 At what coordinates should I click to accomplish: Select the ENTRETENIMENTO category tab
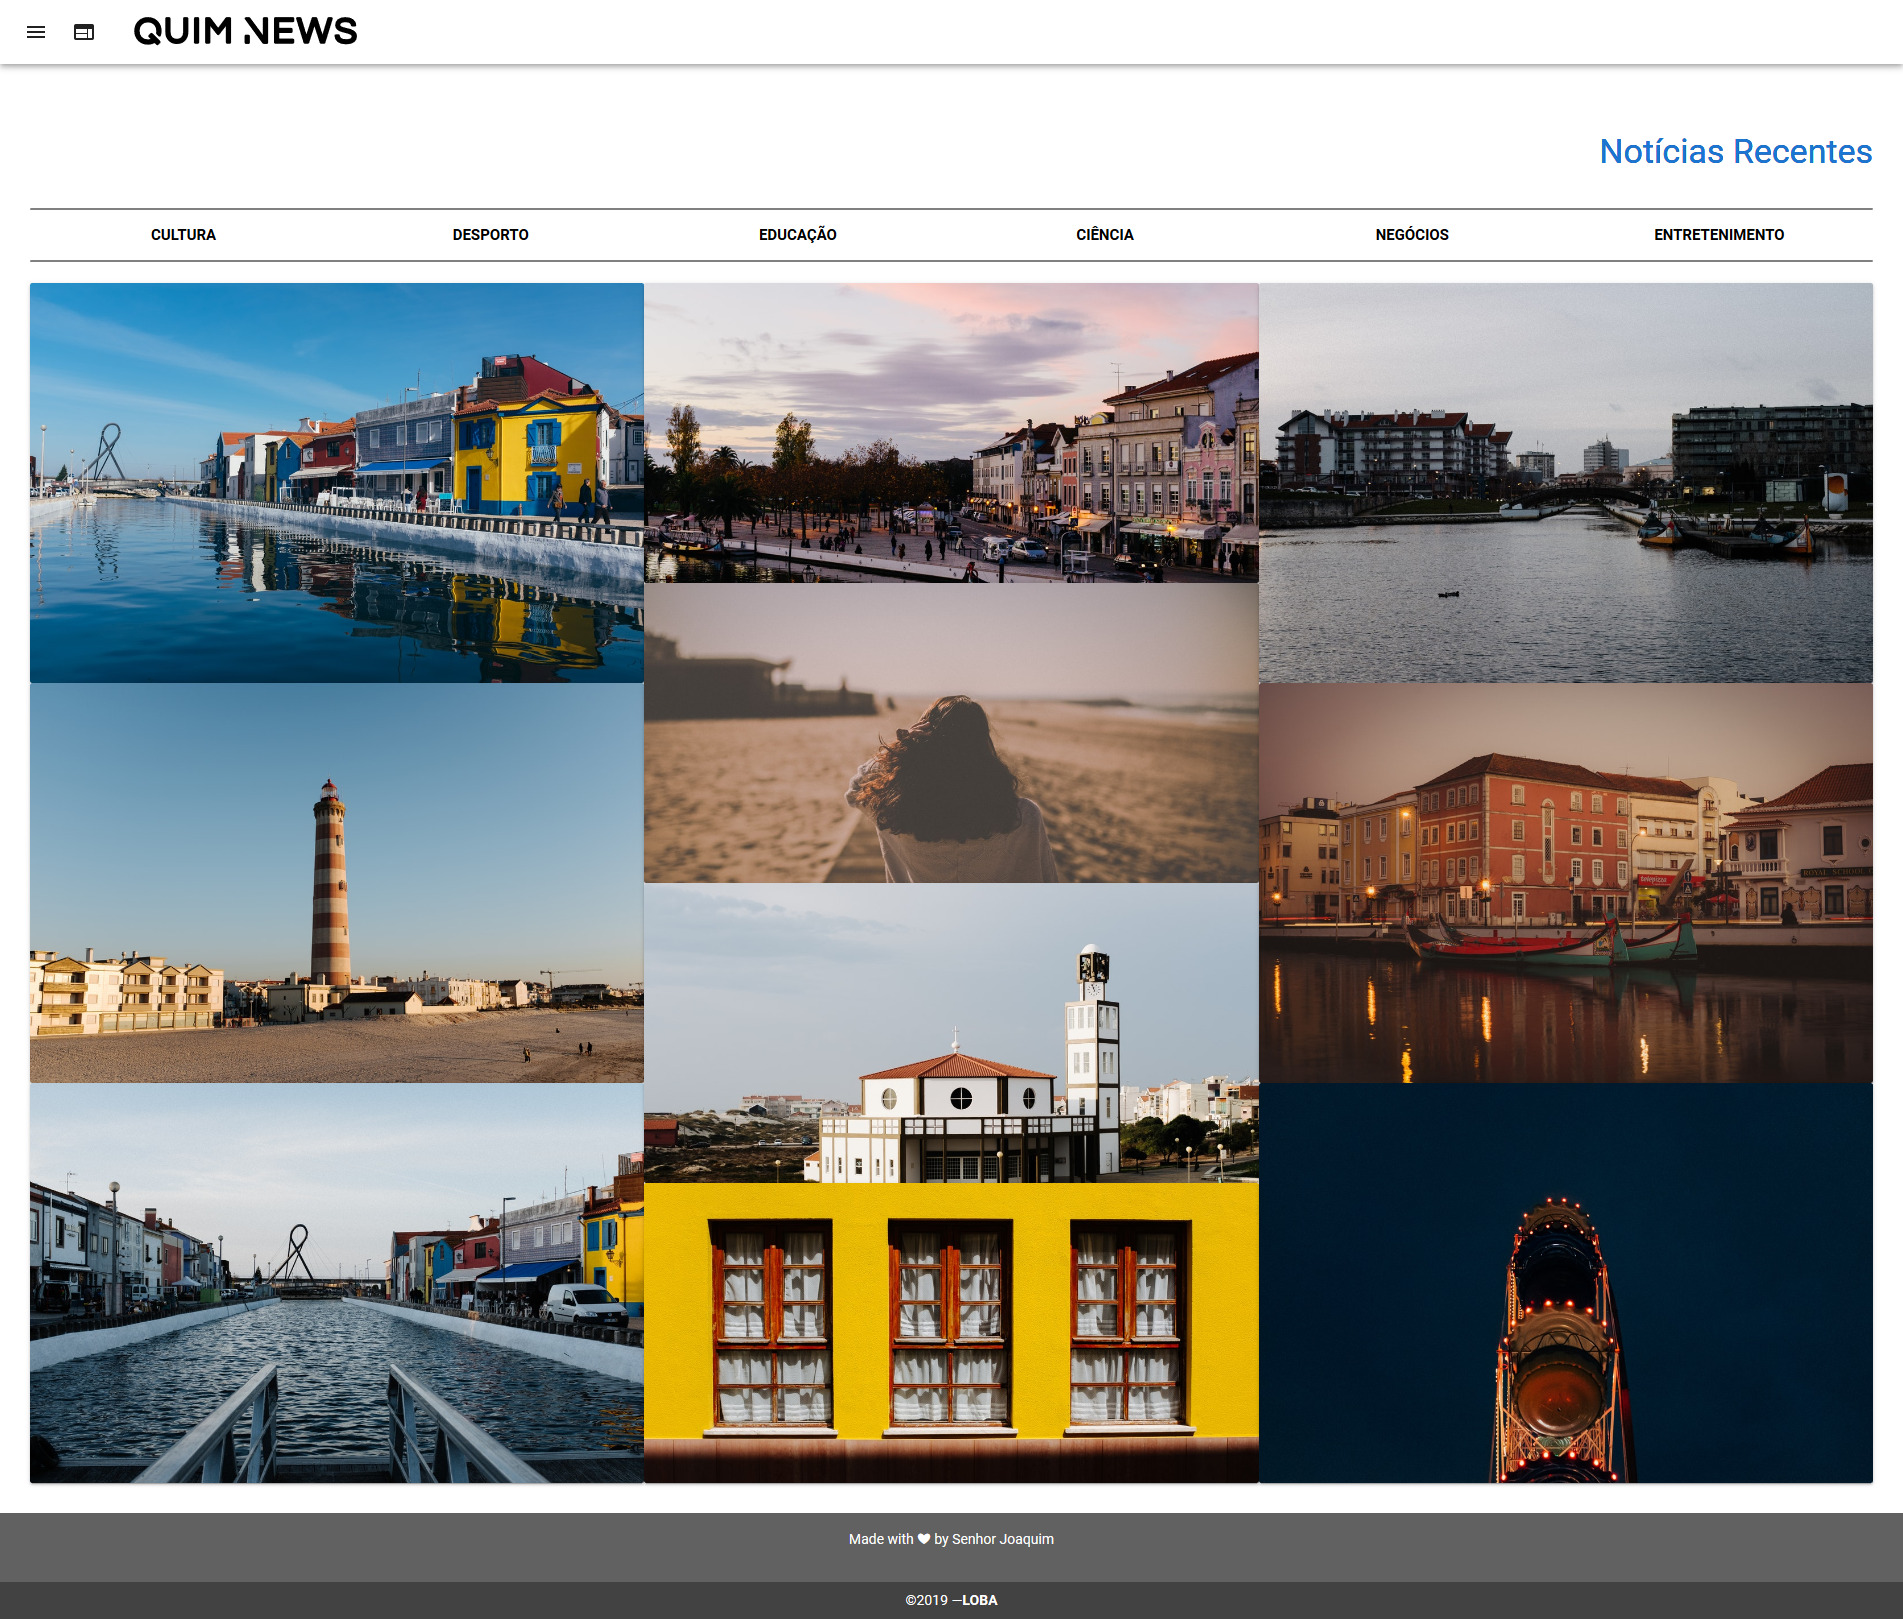1718,235
